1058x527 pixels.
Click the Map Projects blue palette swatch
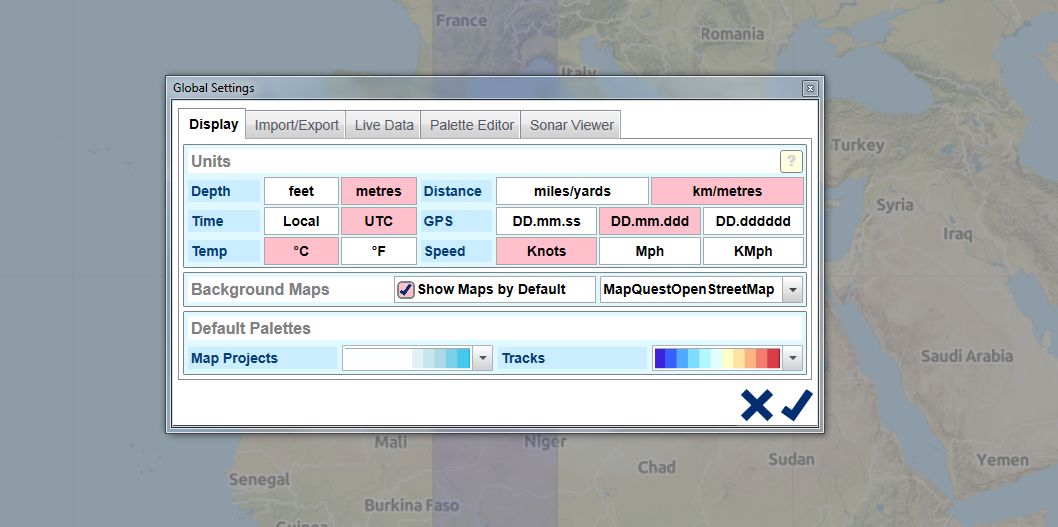tap(407, 358)
